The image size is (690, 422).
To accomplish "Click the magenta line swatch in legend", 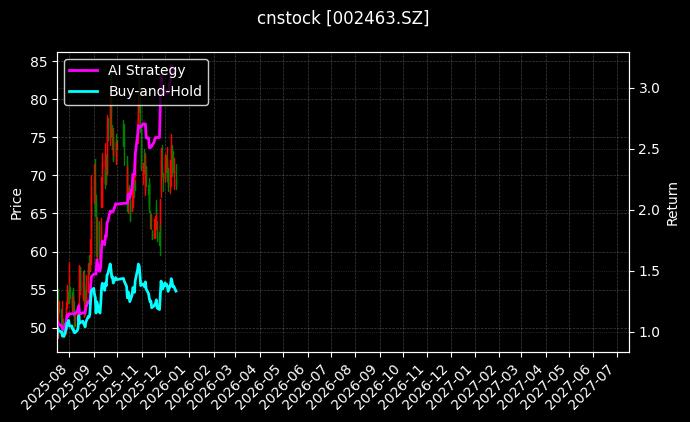I will (83, 69).
